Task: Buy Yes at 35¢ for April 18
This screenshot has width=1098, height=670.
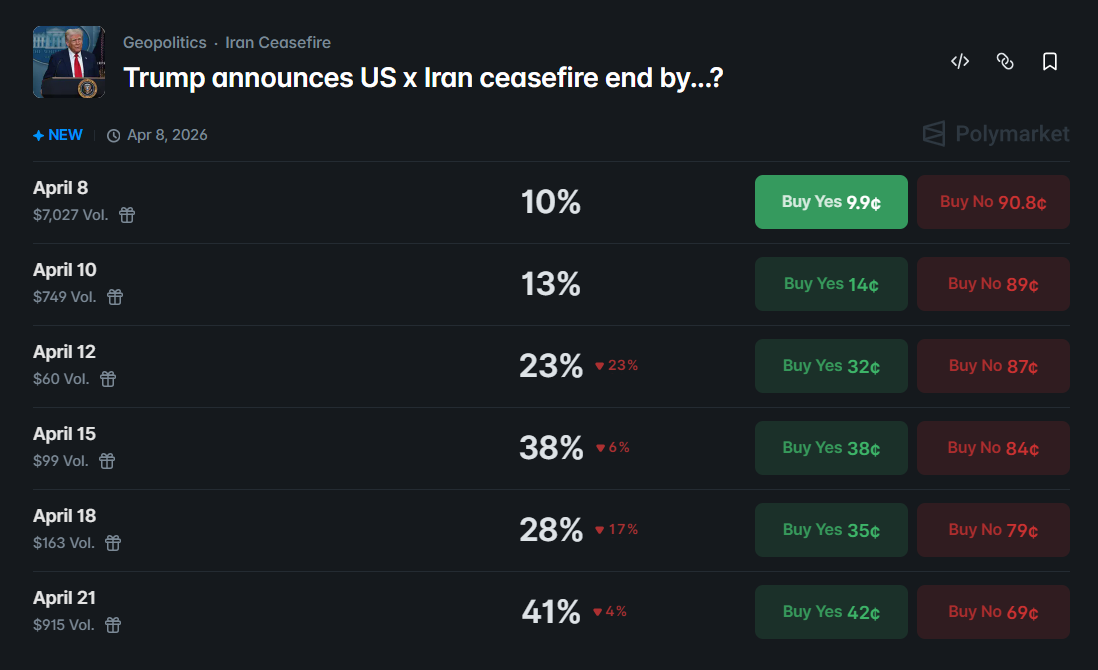Action: tap(831, 530)
